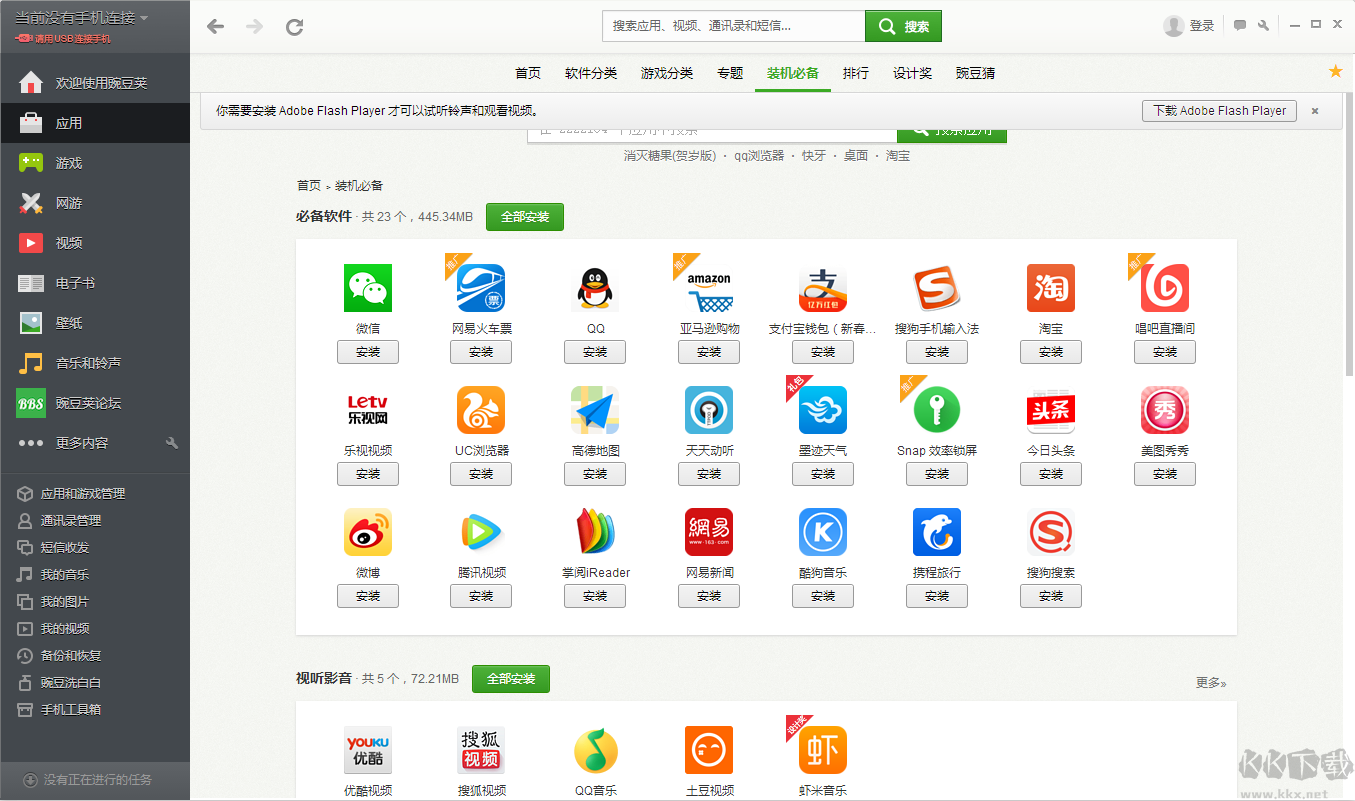Click the 首页 breadcrumb link
Viewport: 1355px width, 801px height.
[309, 185]
